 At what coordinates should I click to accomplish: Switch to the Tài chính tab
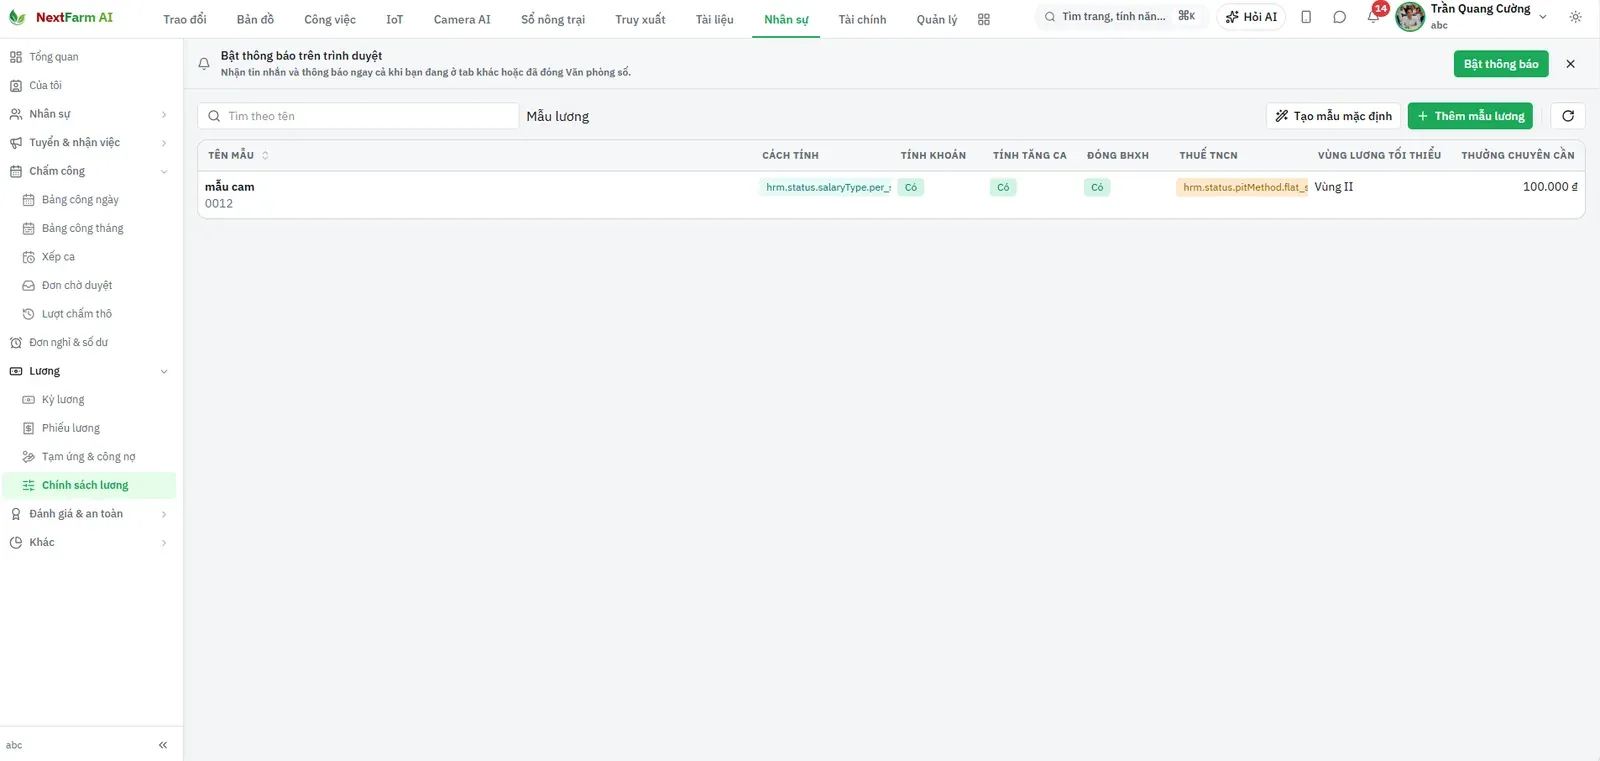862,19
